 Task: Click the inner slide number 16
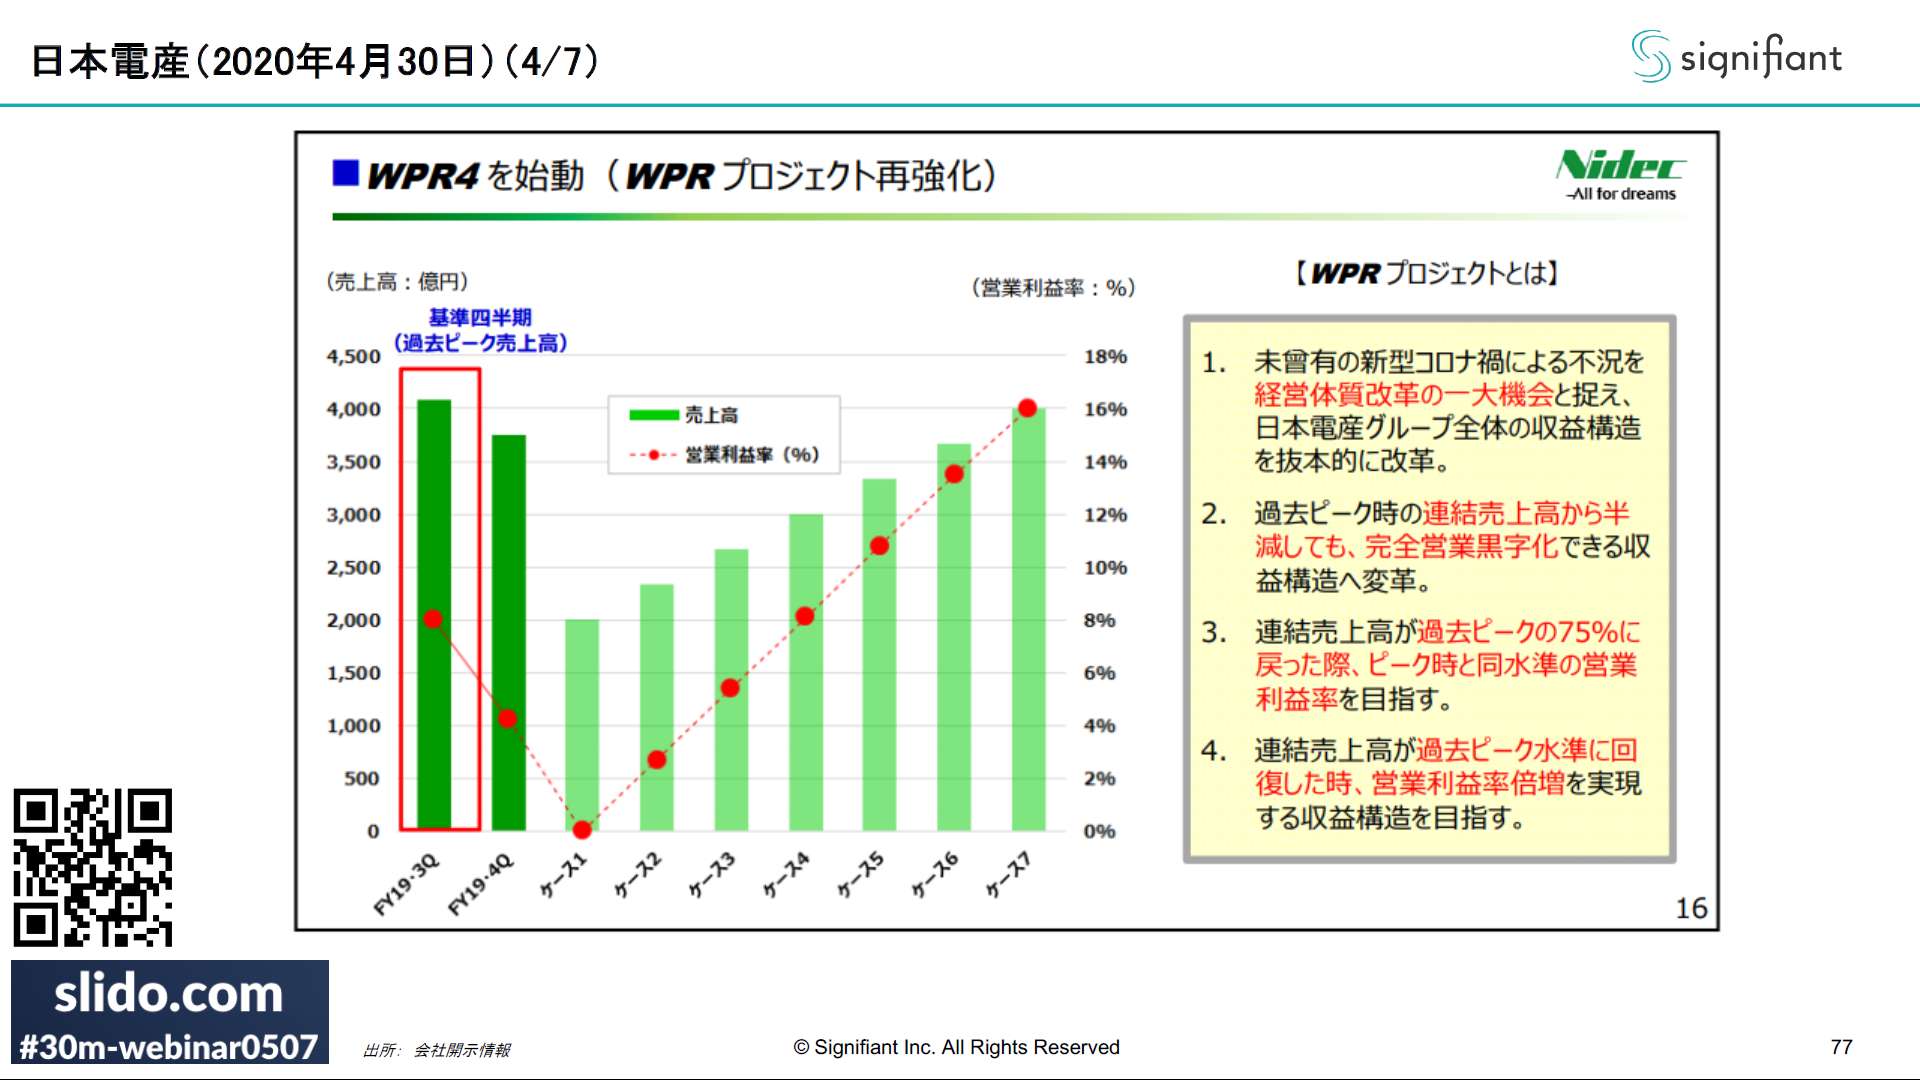1691,908
